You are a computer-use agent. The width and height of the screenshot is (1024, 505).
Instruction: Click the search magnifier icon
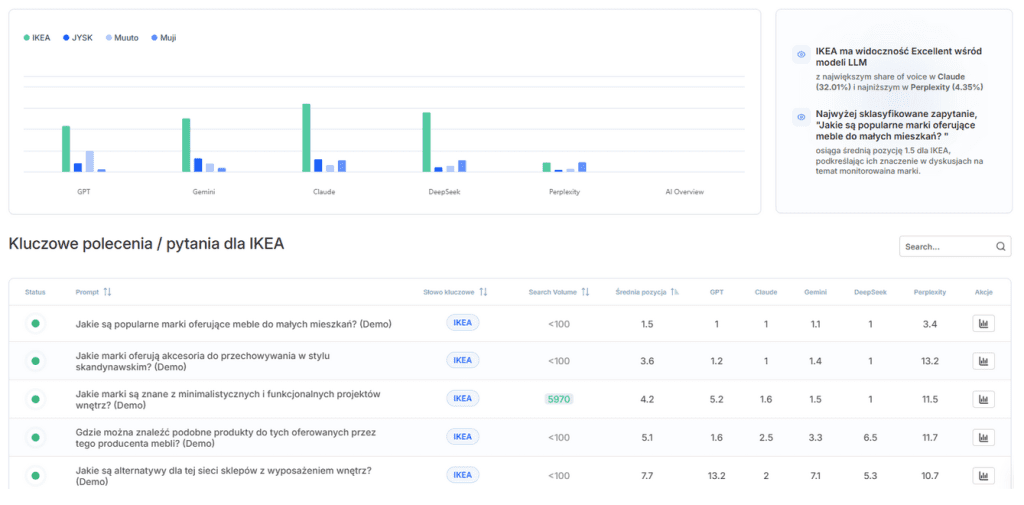(x=1000, y=246)
